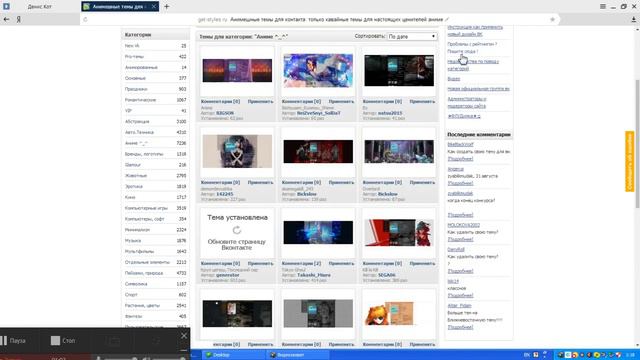
Task: Open the thumbnail of theme by natsu2015
Action: [399, 71]
